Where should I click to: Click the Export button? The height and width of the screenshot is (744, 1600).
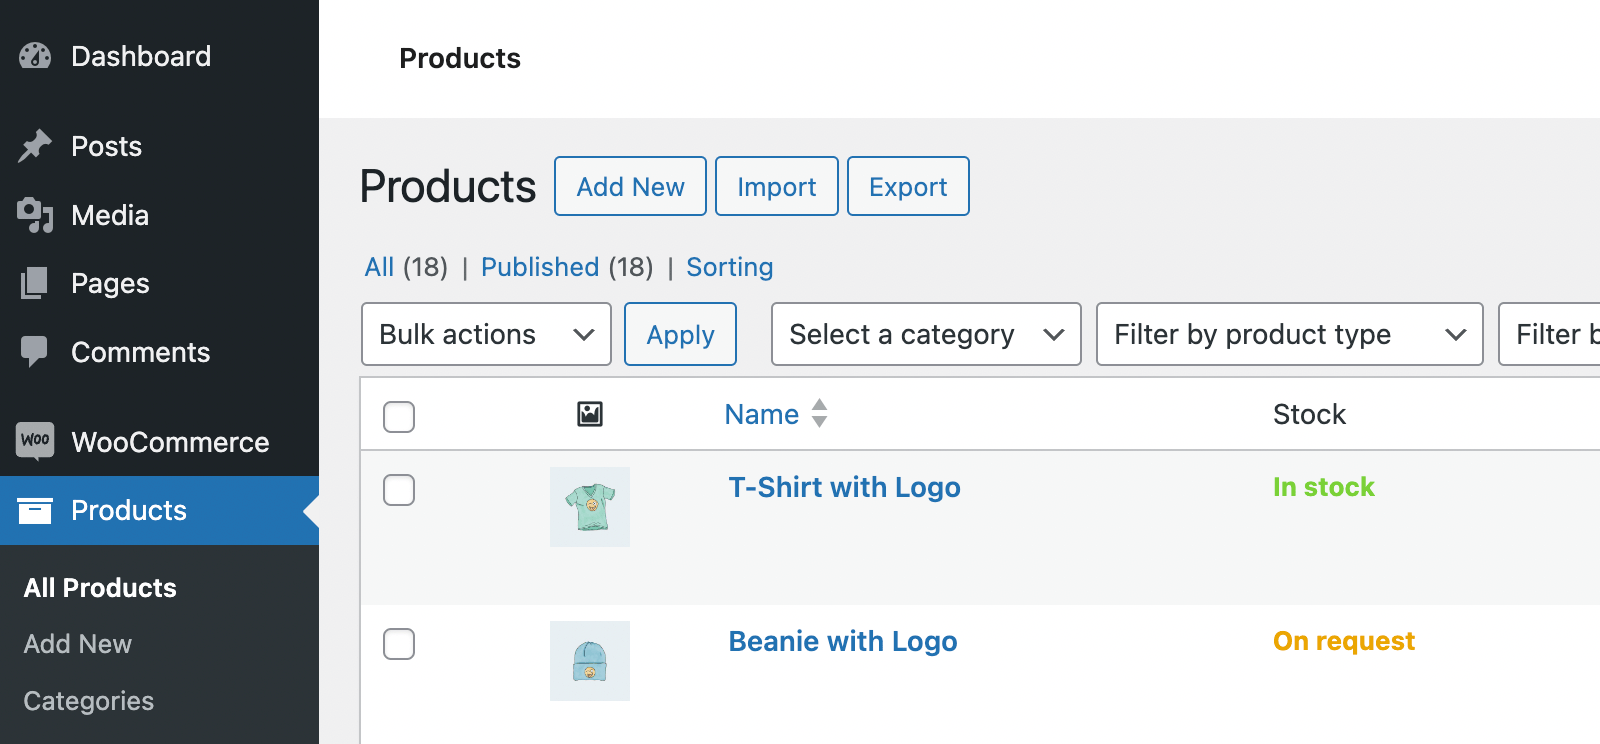pyautogui.click(x=908, y=186)
